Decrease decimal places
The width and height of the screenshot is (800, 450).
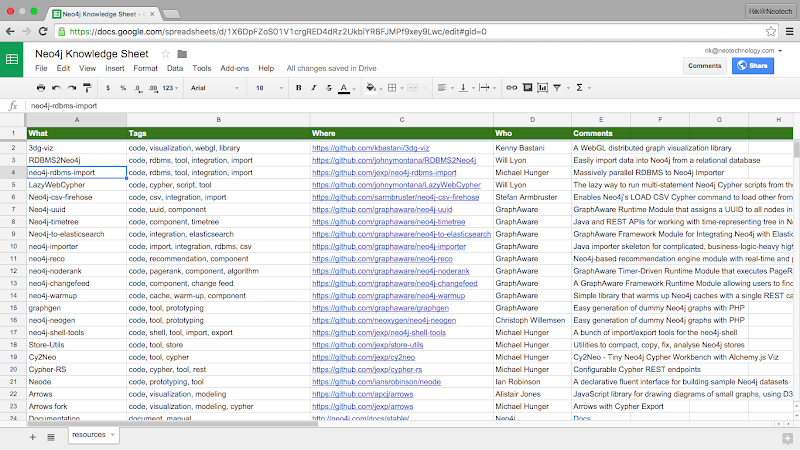[138, 88]
